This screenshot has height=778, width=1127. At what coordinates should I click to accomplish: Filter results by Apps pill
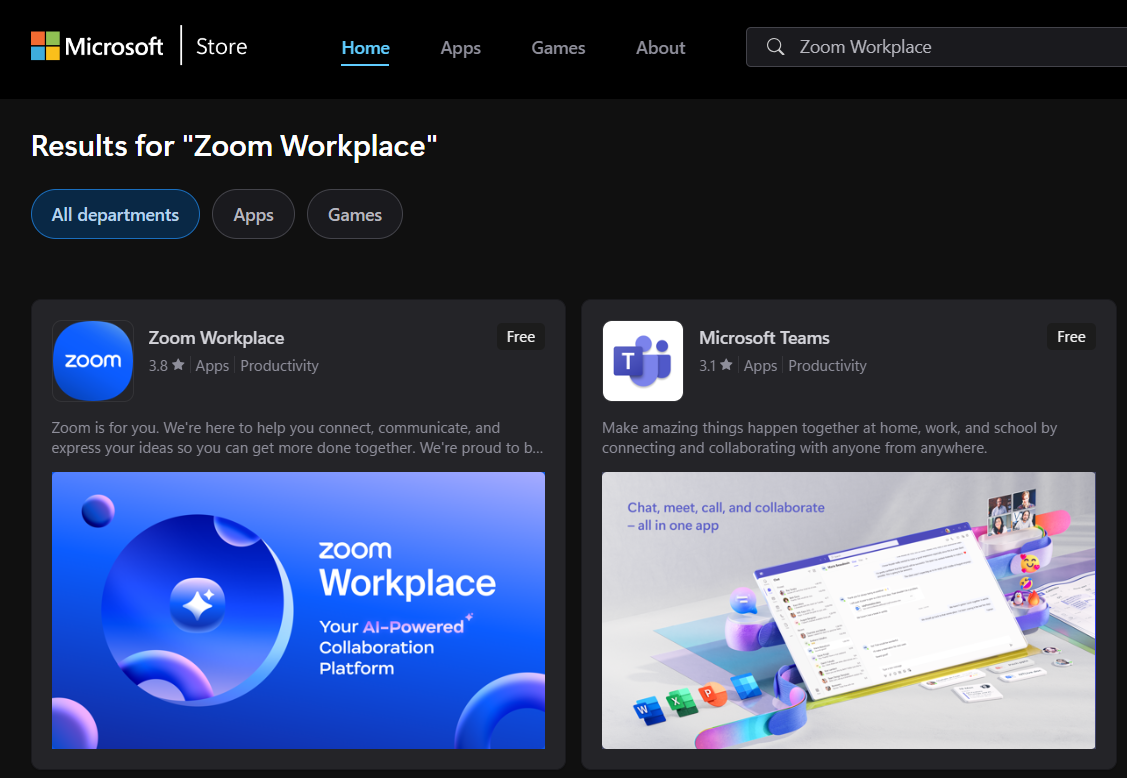click(253, 214)
